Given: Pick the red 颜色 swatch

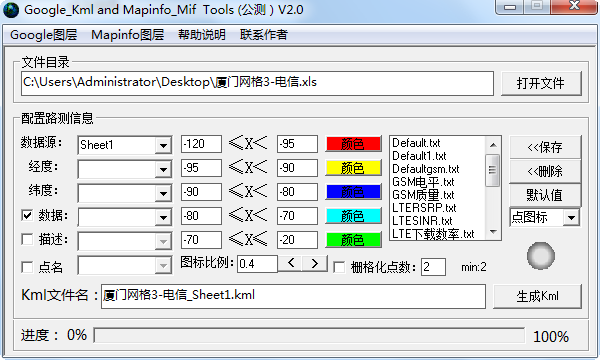Looking at the screenshot, I should click(353, 144).
